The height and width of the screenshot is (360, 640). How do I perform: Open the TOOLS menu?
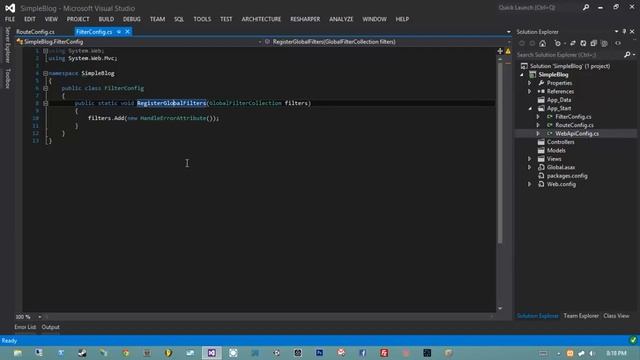pos(202,19)
